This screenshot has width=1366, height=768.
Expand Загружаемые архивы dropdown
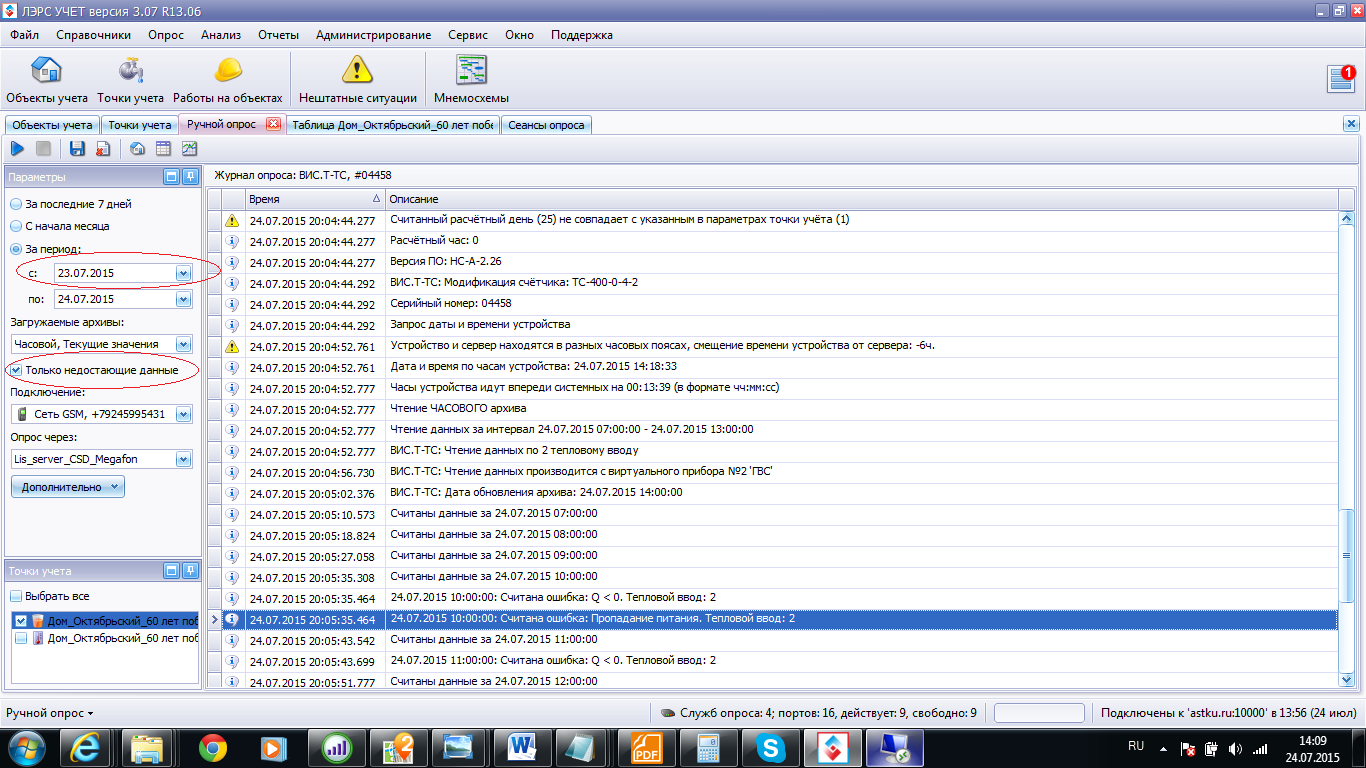tap(183, 344)
